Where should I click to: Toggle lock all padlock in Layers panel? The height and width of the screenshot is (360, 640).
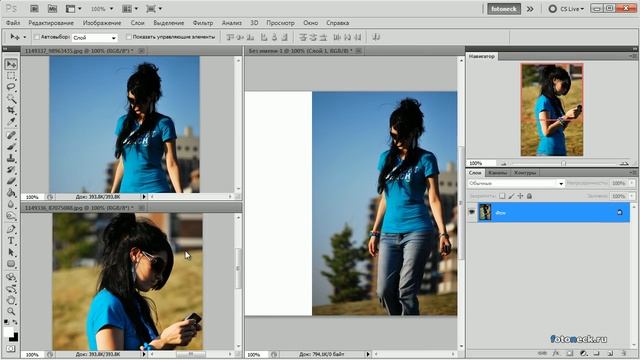(529, 196)
